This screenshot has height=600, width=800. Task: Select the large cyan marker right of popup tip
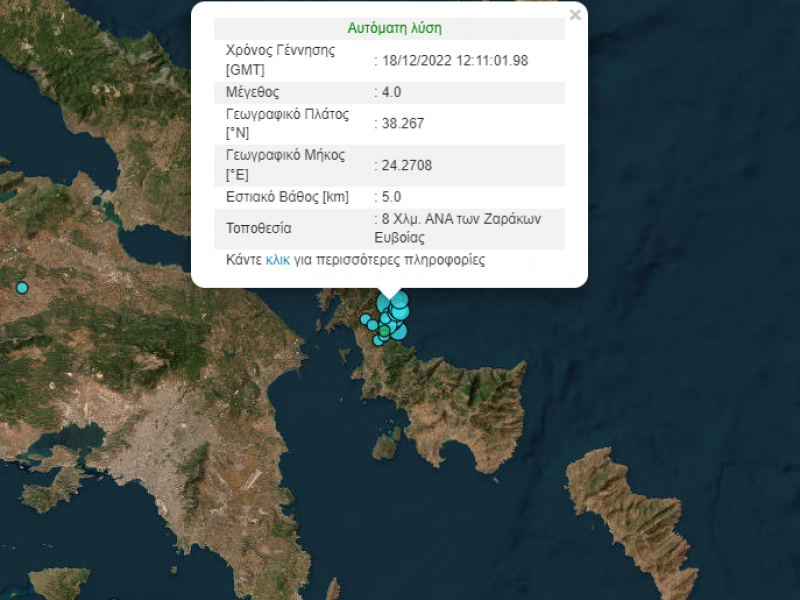coord(400,299)
